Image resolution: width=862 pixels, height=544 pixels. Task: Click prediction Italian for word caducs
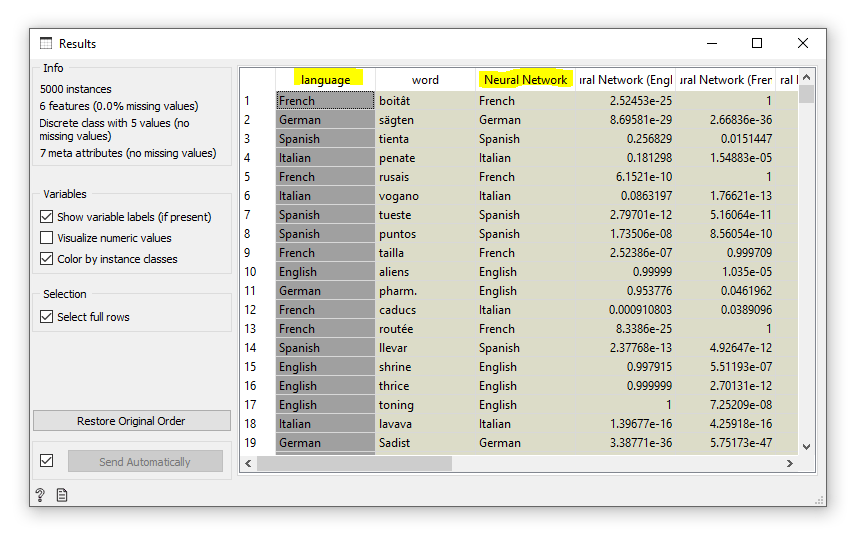tap(525, 310)
